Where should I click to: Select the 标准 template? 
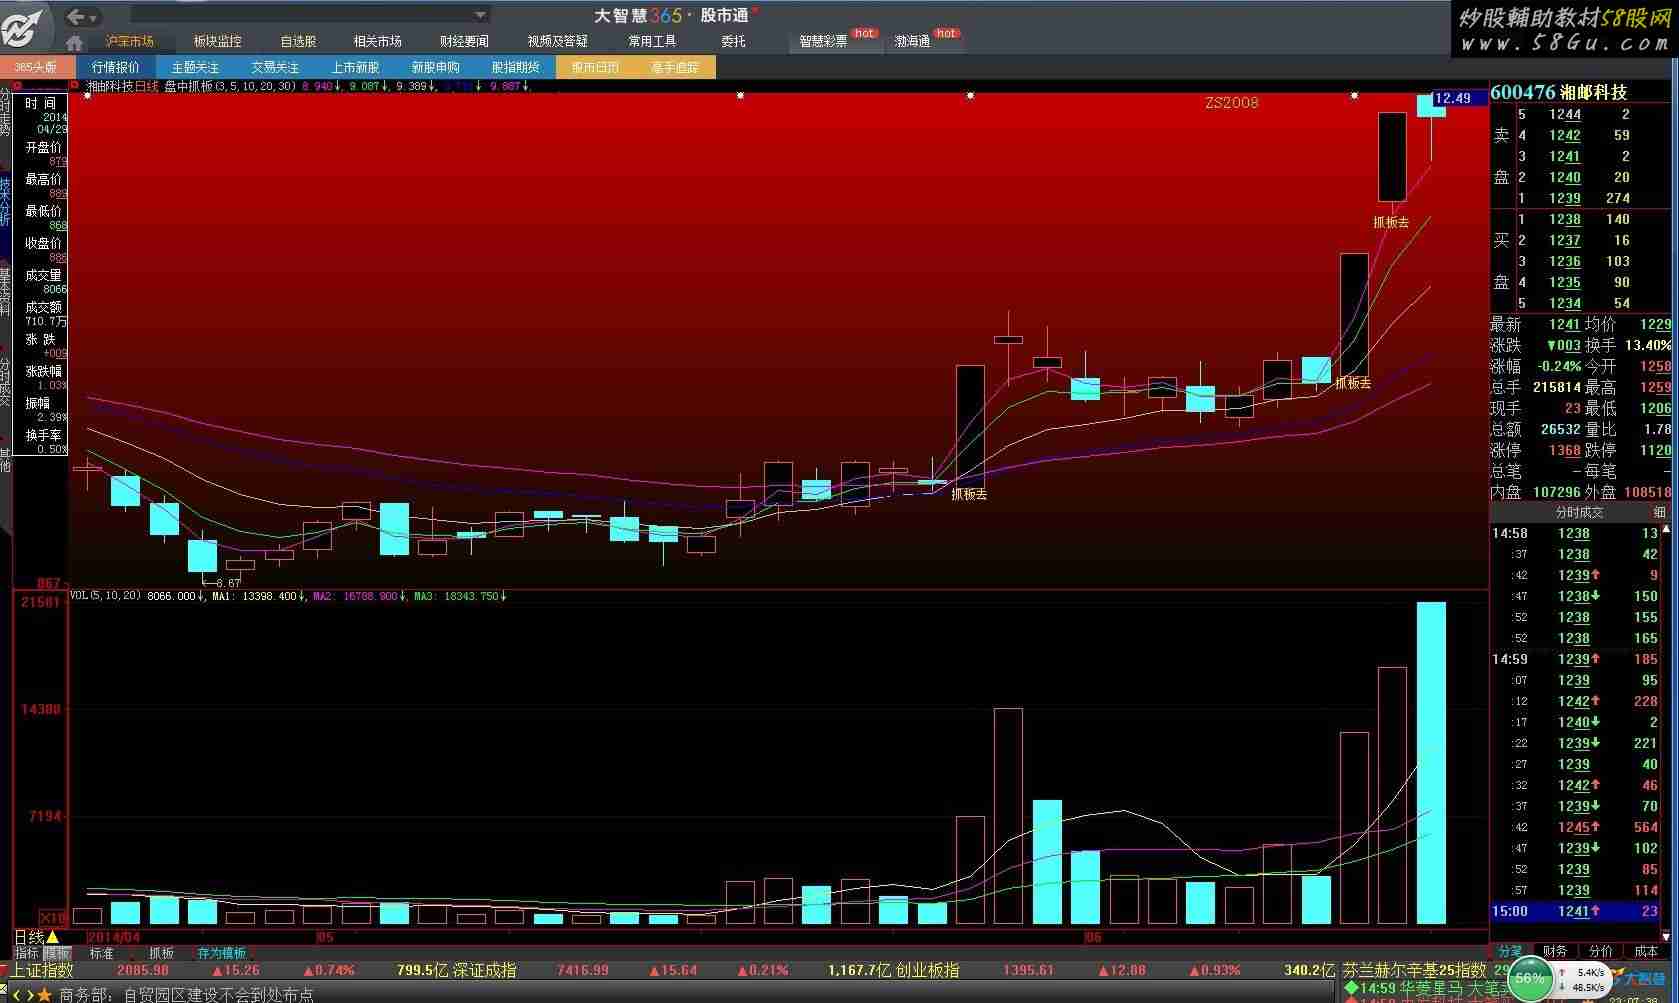(x=102, y=953)
